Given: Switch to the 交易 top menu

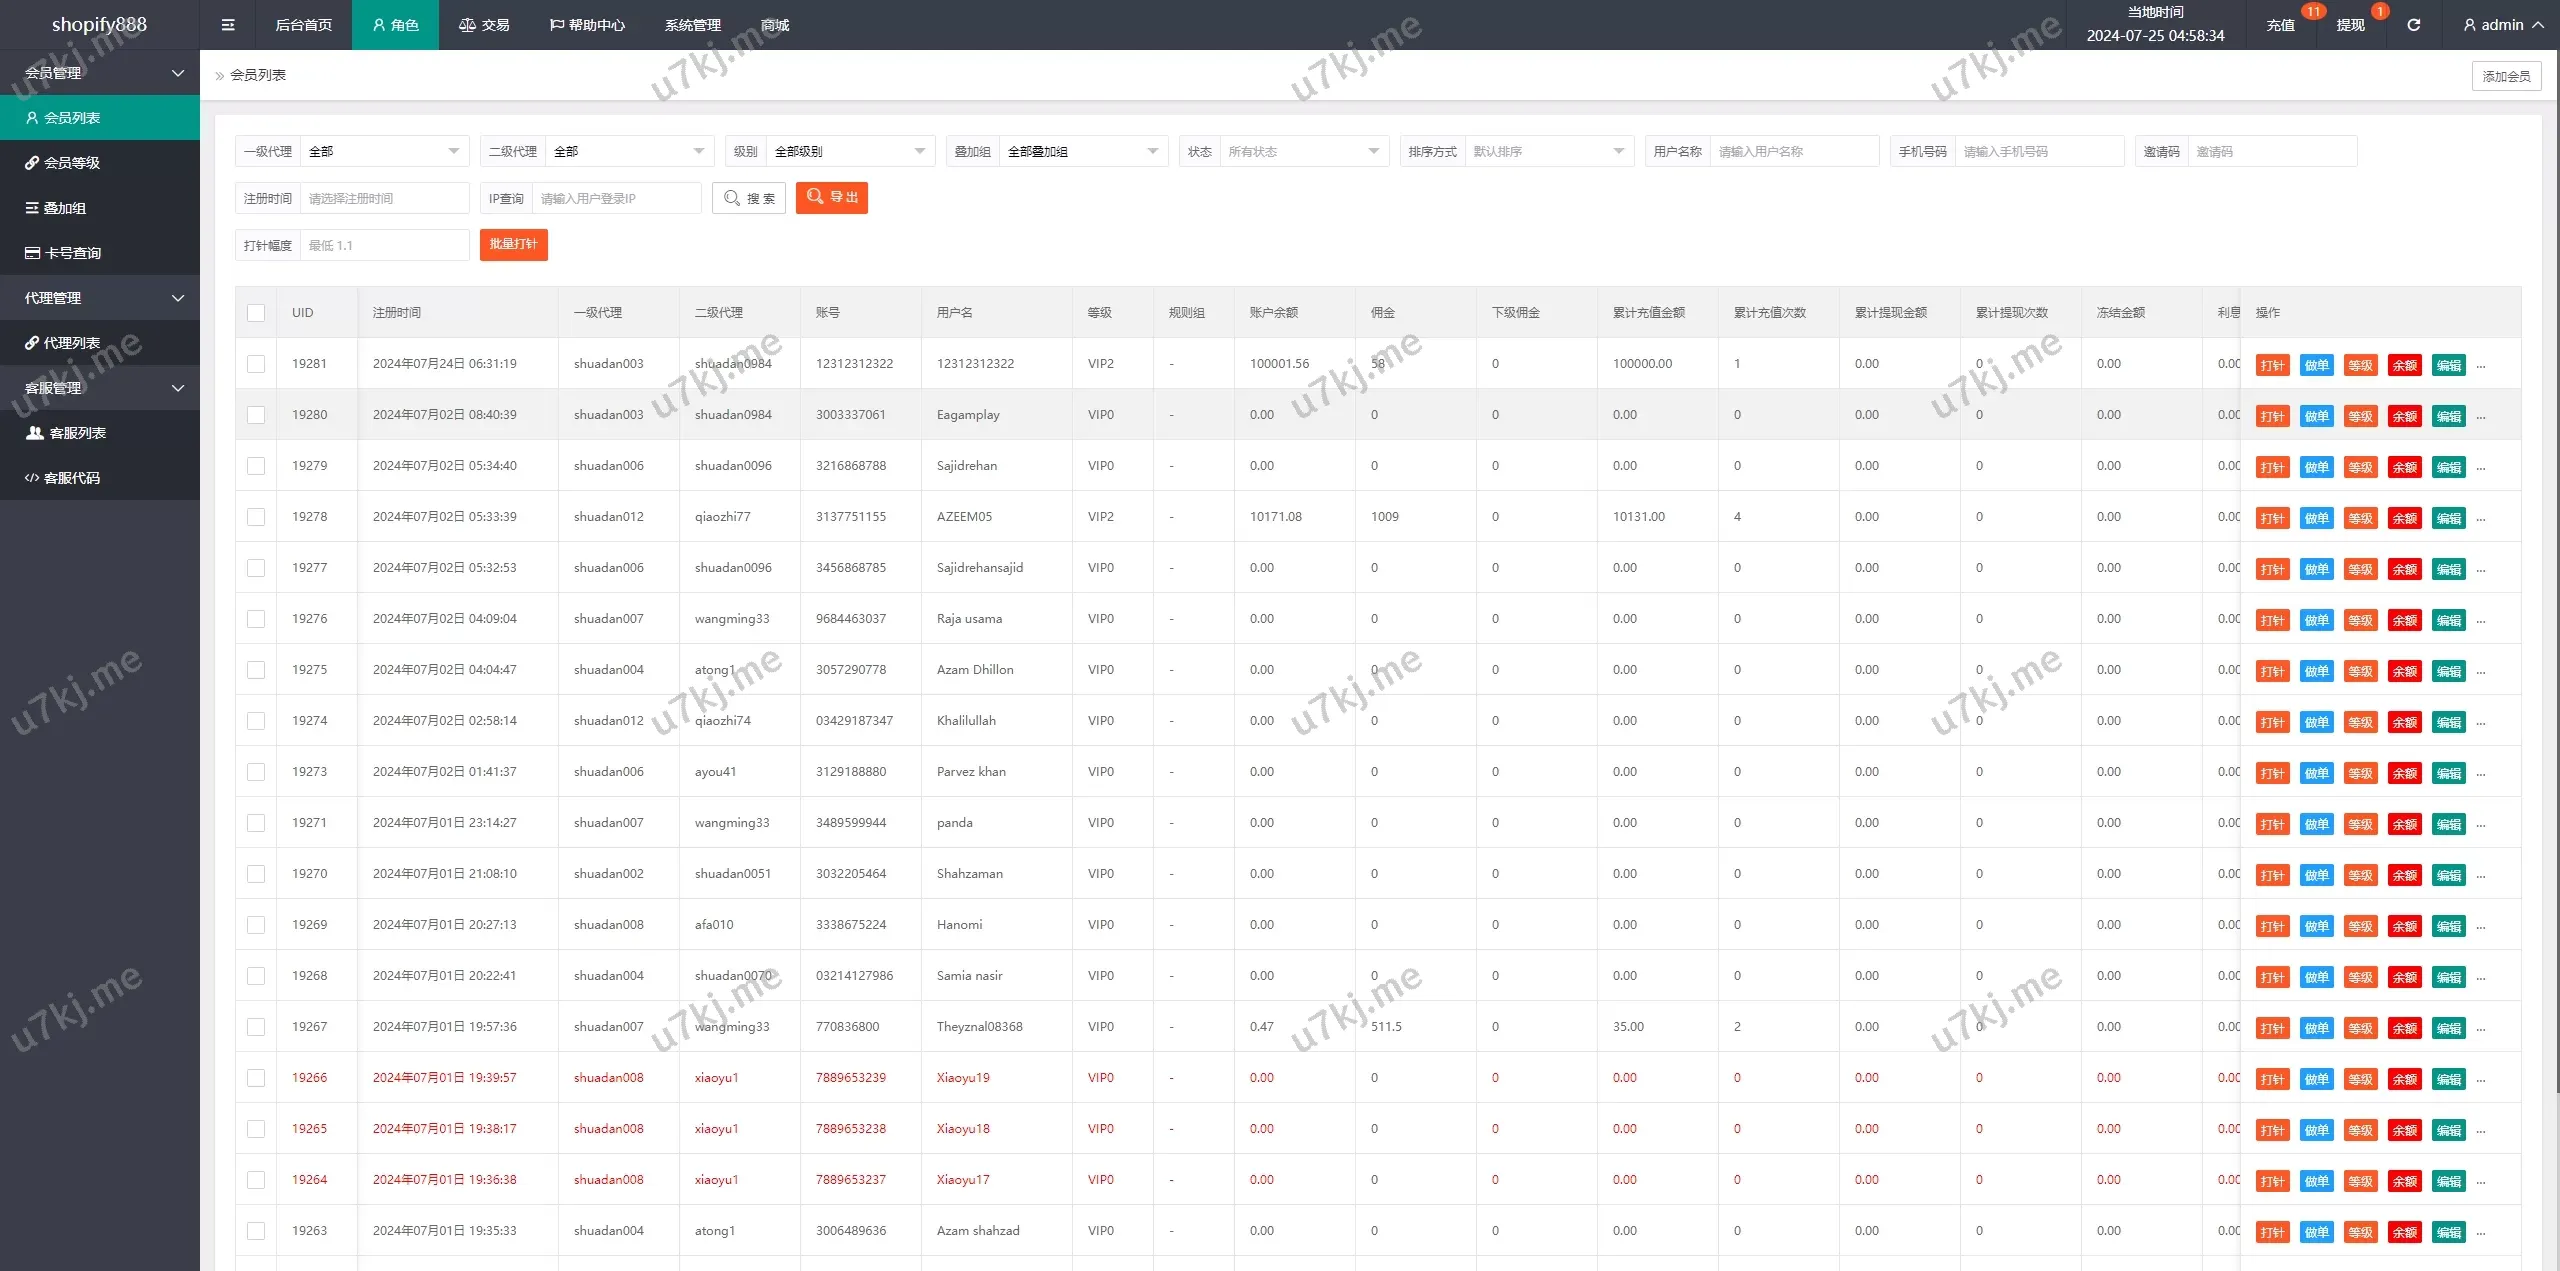Looking at the screenshot, I should (484, 25).
